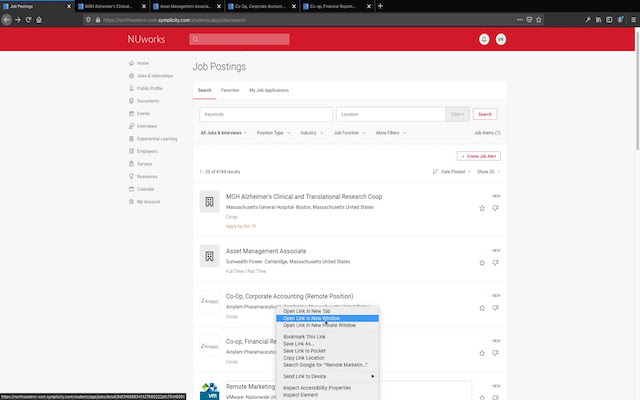Mark Asset Management Associate as not interested
The image size is (640, 400).
click(495, 263)
